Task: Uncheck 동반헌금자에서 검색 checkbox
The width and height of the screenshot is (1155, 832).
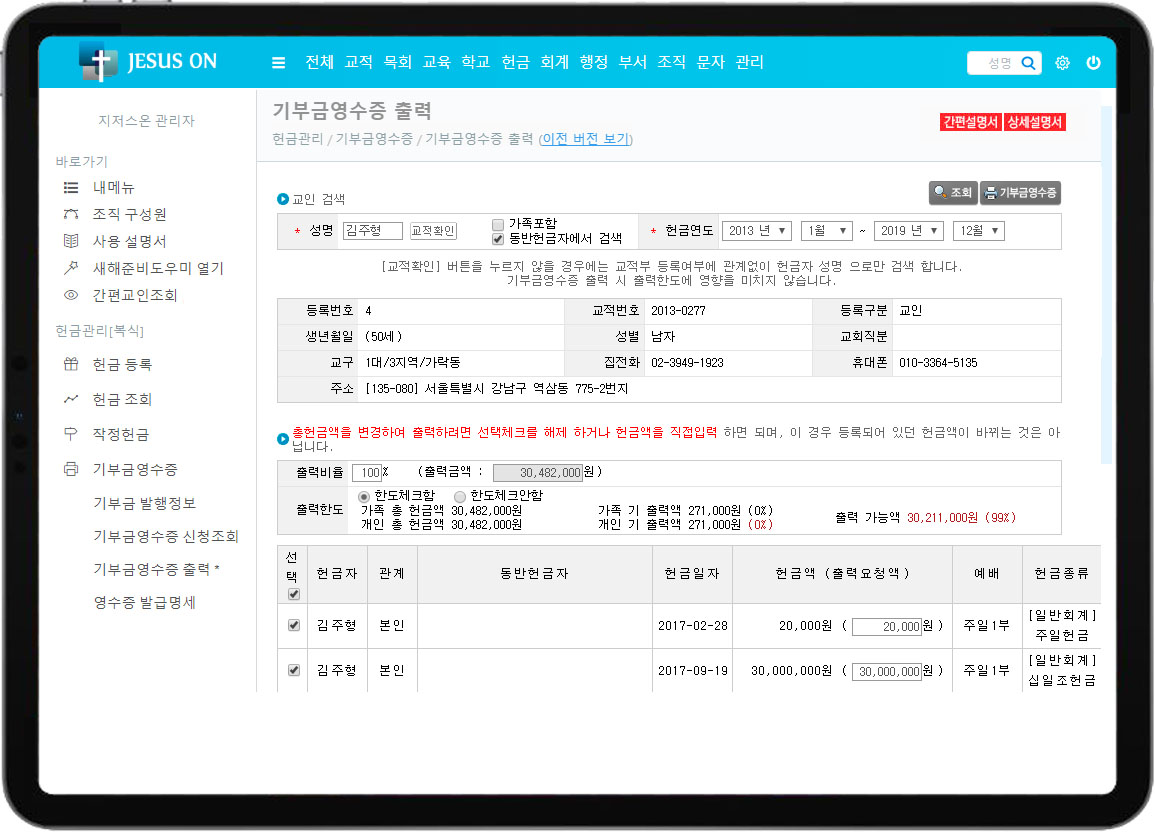Action: point(498,239)
